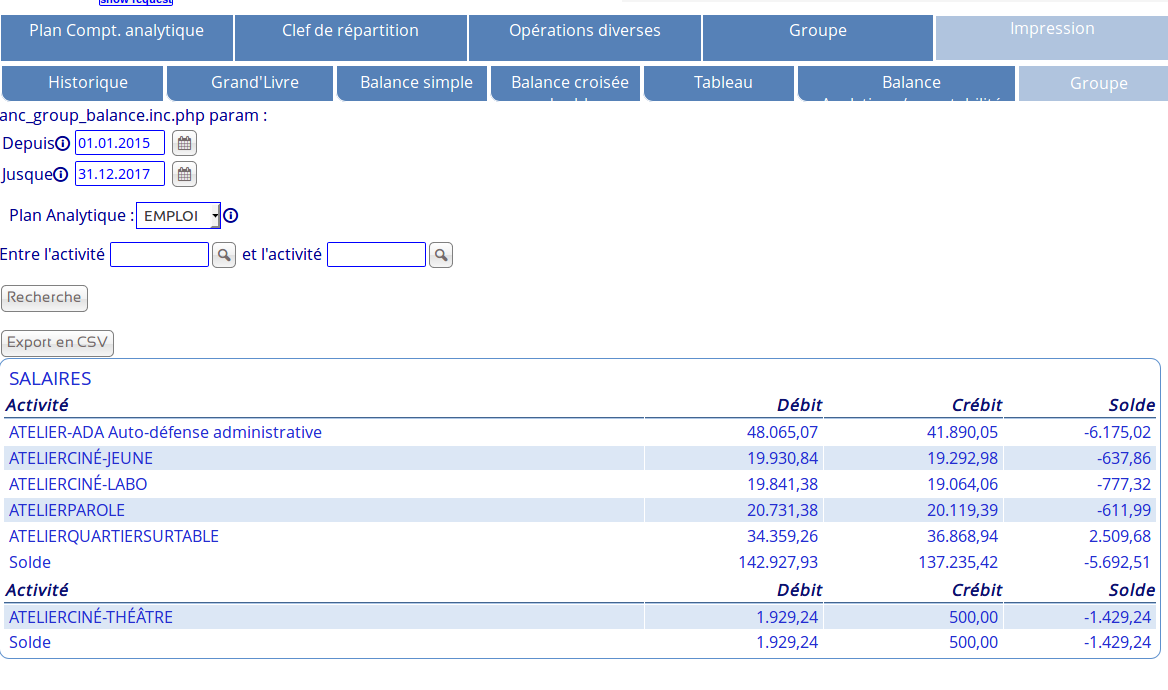
Task: Focus the Depuis date input field
Action: click(119, 143)
